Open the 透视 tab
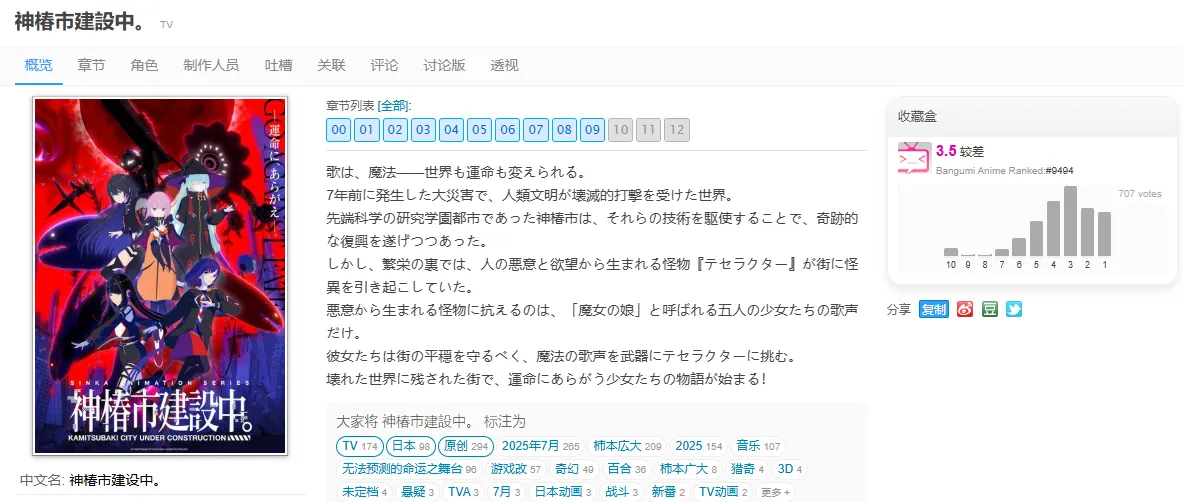1183x502 pixels. pyautogui.click(x=504, y=65)
